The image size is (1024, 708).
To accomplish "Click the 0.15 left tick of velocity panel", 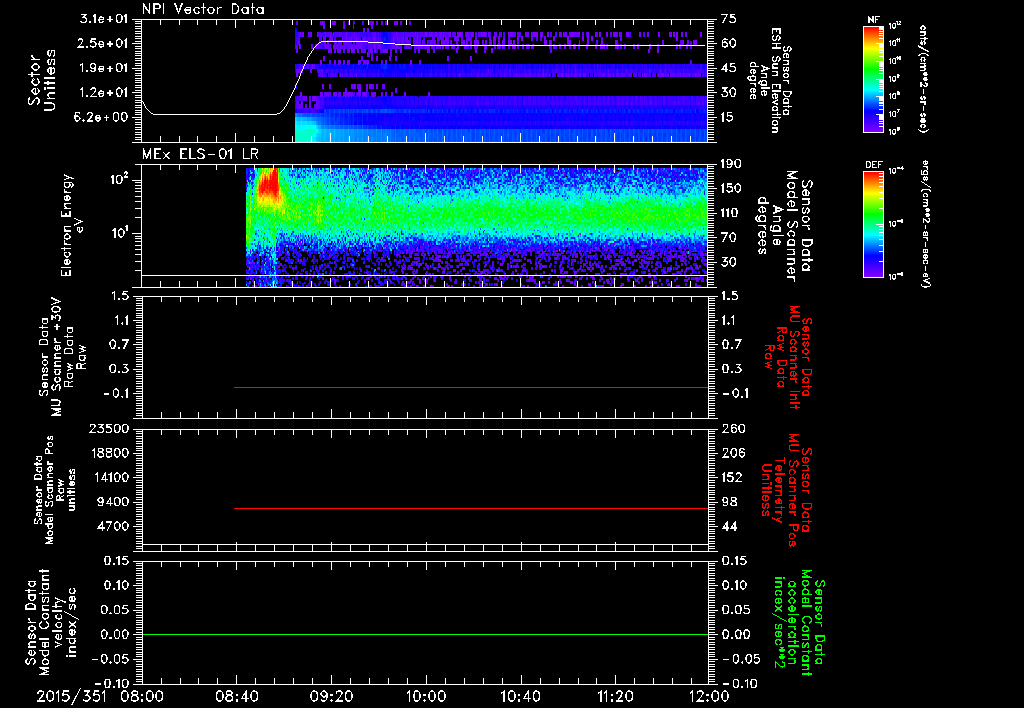I will (116, 561).
